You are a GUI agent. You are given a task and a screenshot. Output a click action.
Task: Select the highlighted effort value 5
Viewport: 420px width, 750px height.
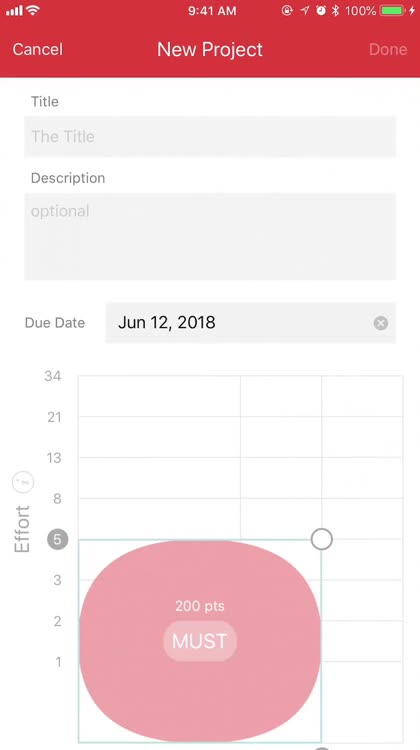[57, 540]
